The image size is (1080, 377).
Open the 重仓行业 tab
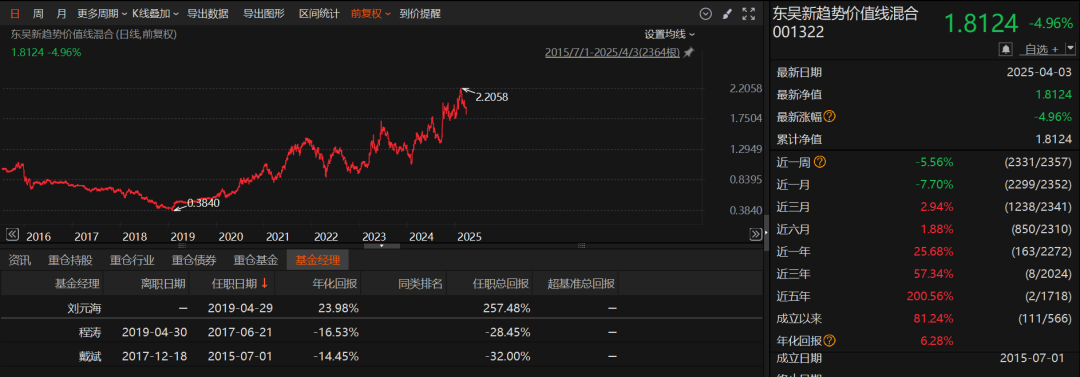point(132,260)
